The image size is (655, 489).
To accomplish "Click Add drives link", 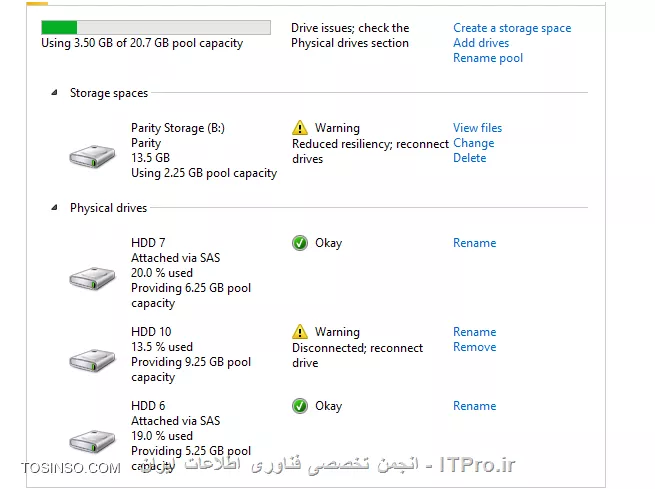I will (x=481, y=43).
